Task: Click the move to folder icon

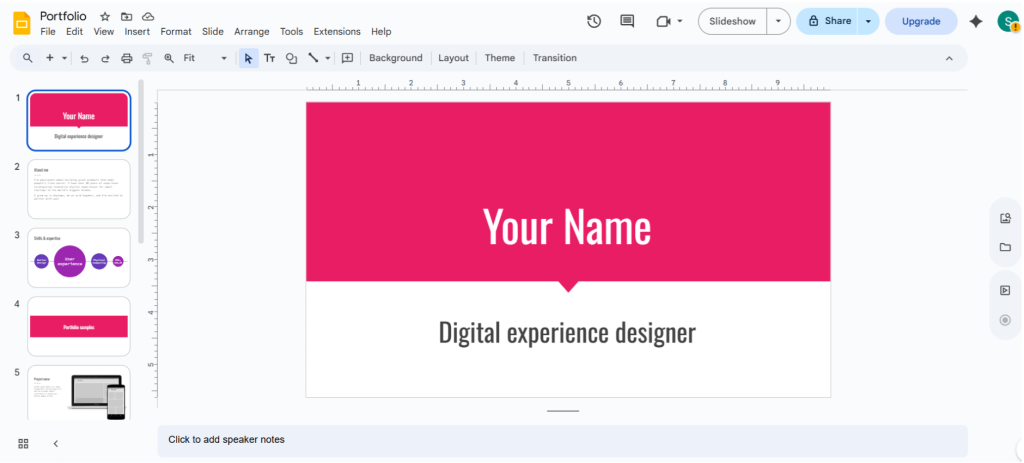Action: (x=126, y=16)
